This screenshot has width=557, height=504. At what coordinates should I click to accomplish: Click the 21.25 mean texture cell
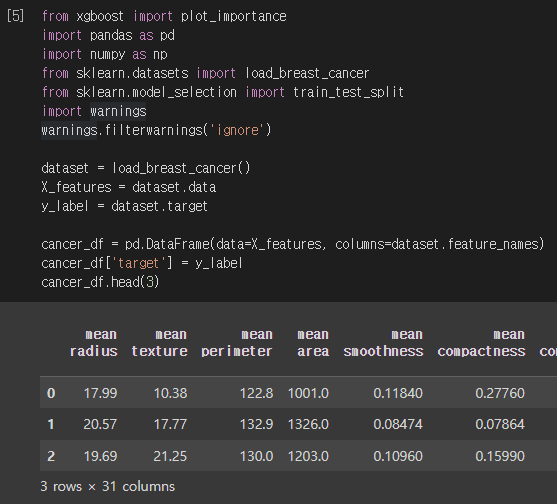point(170,456)
